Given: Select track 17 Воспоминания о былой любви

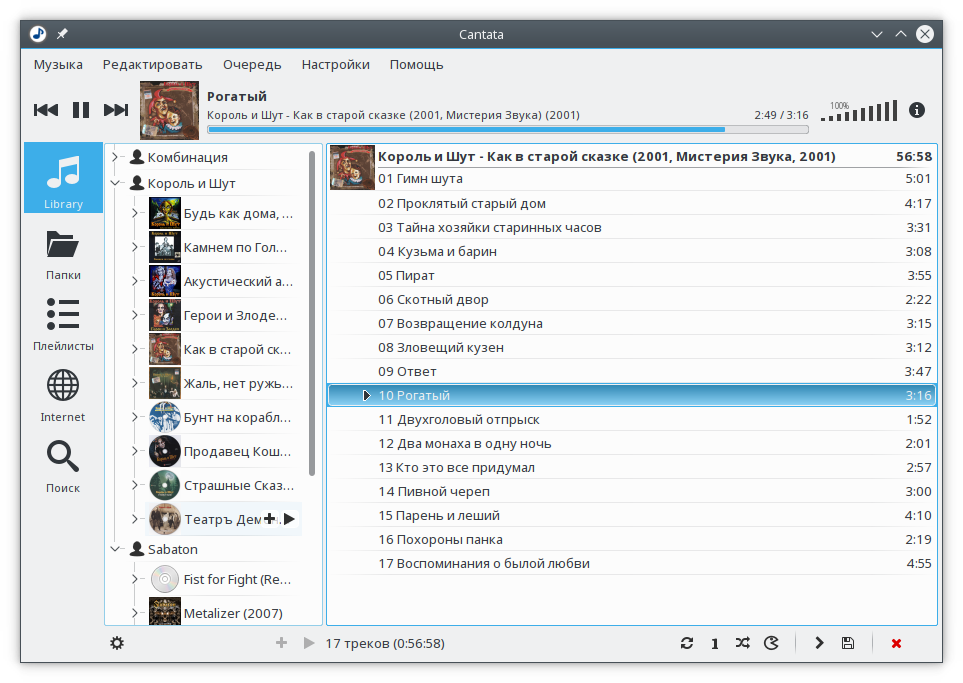Looking at the screenshot, I should (633, 563).
